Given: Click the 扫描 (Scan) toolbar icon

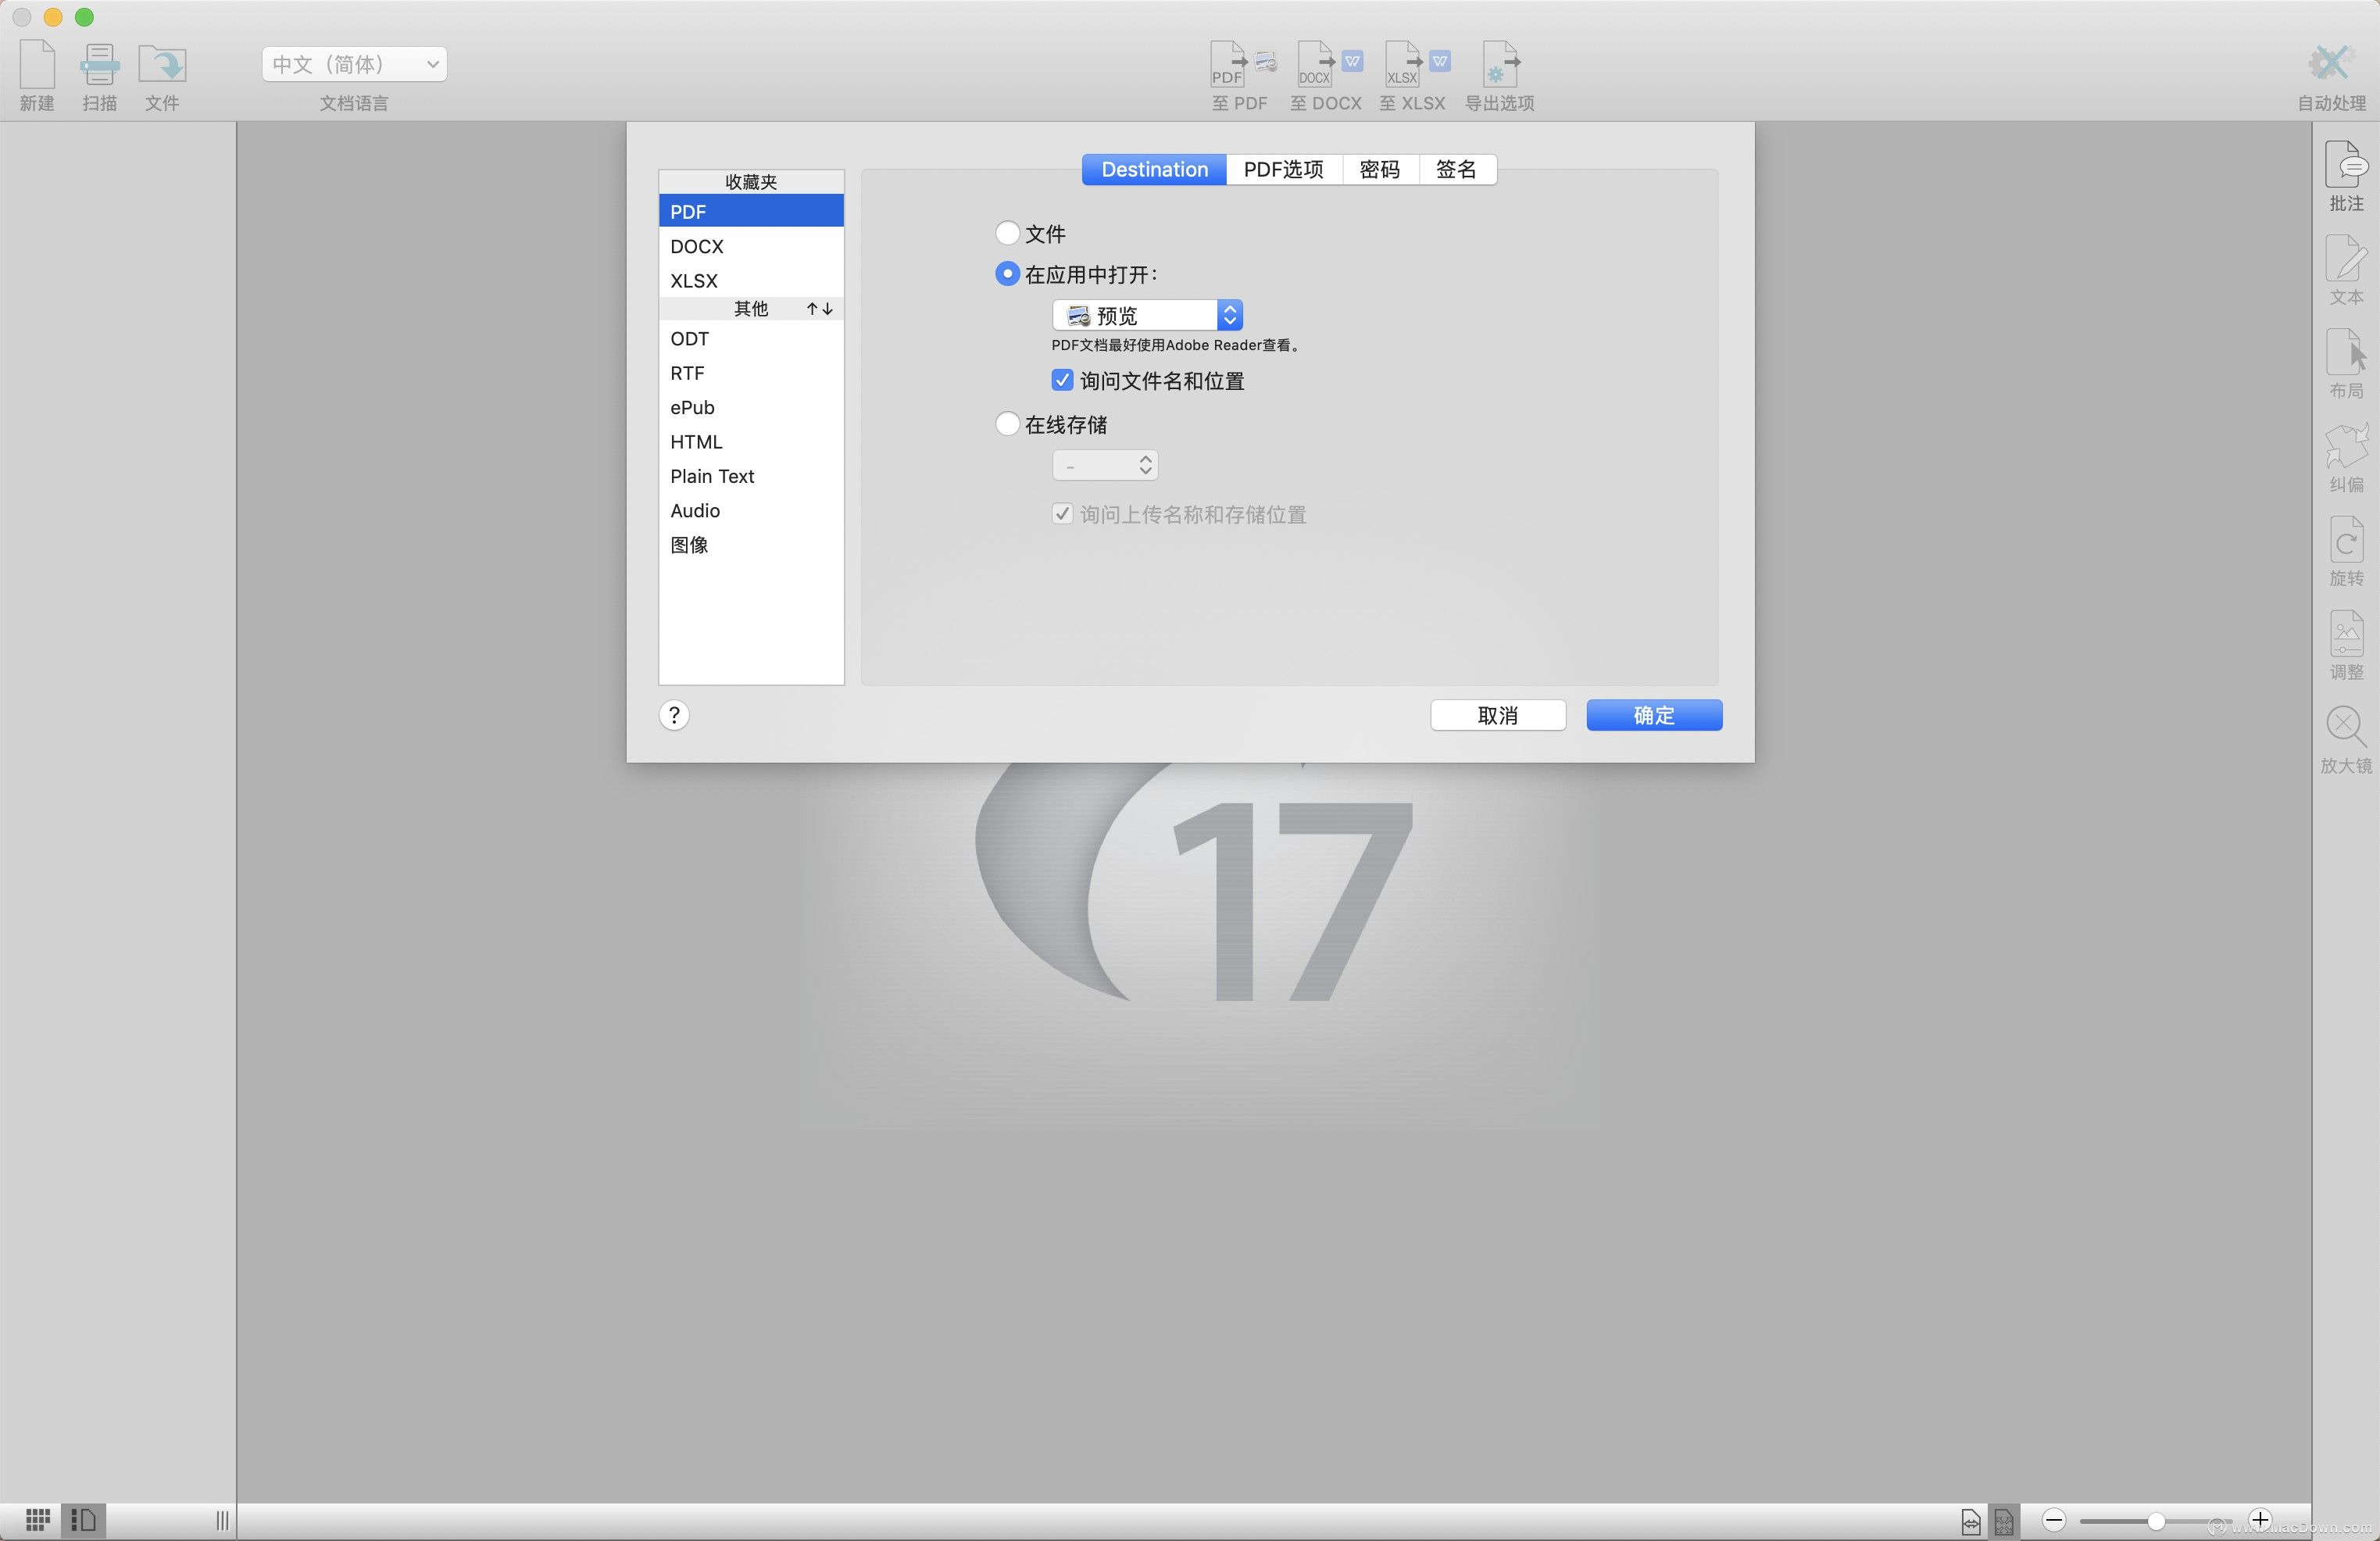Looking at the screenshot, I should (99, 65).
